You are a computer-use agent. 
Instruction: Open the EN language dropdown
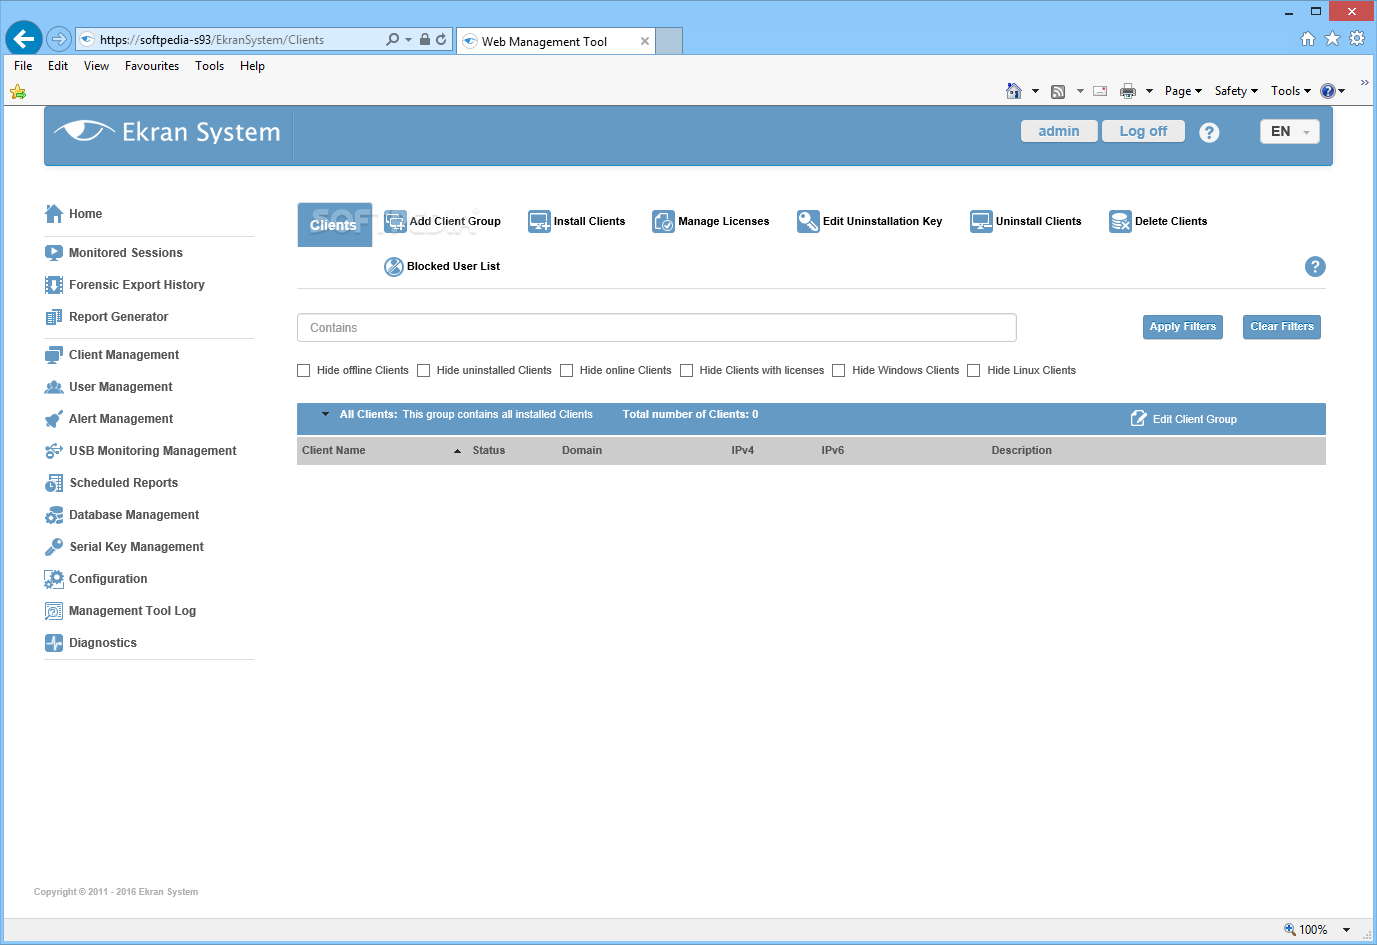click(1290, 132)
